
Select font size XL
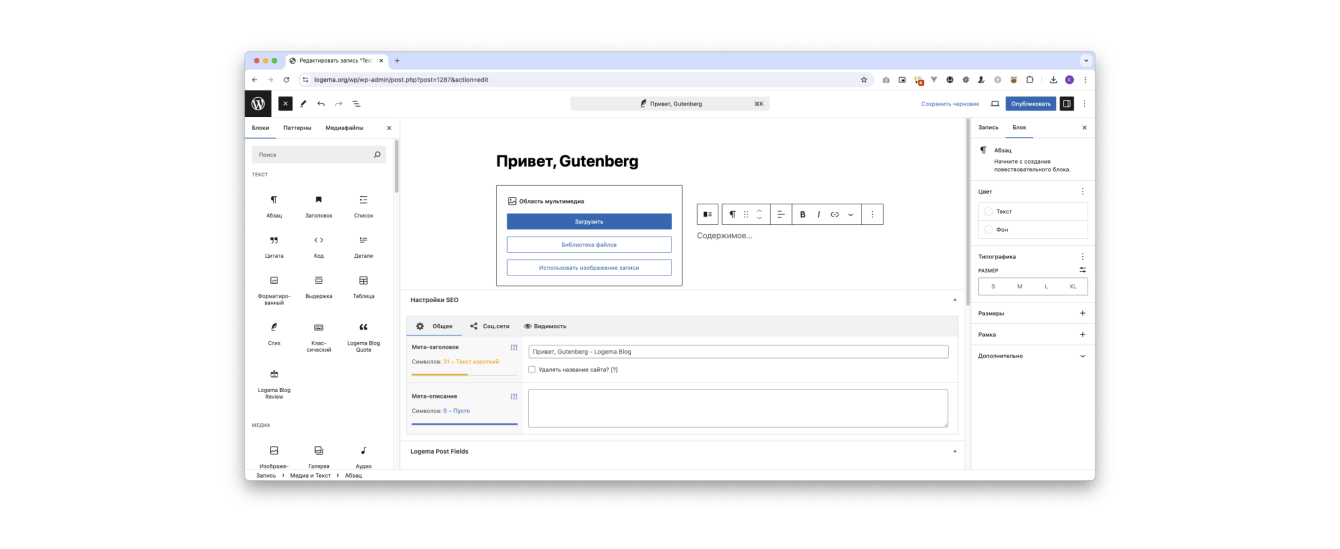coord(1073,286)
